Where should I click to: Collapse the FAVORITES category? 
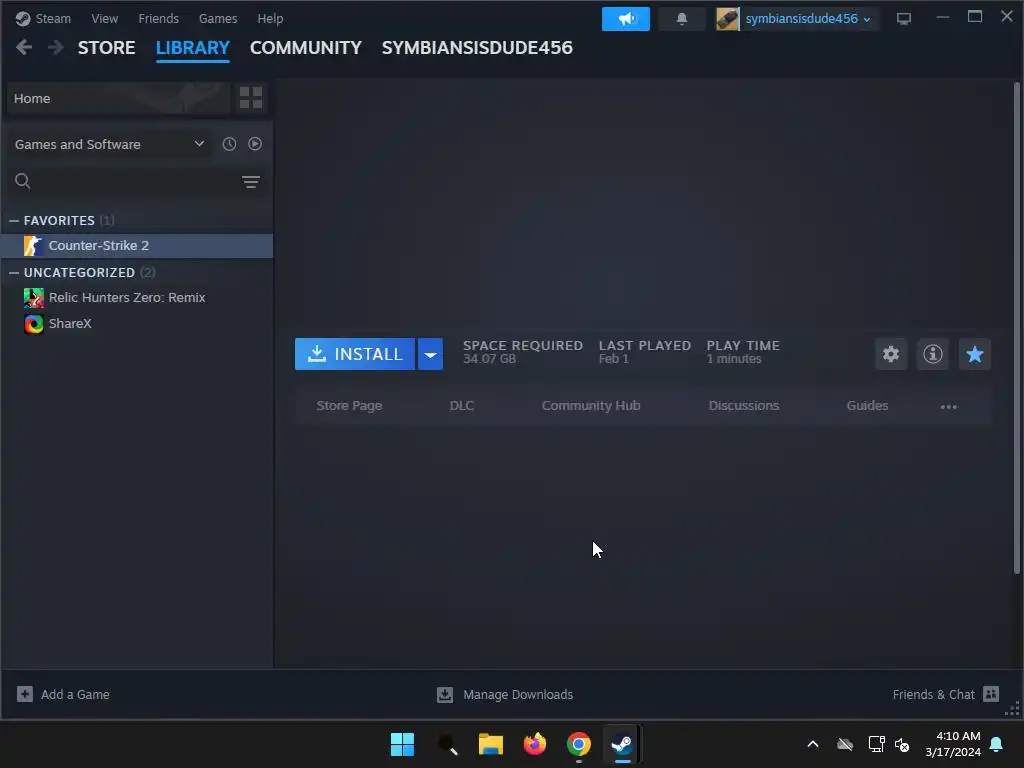click(14, 221)
